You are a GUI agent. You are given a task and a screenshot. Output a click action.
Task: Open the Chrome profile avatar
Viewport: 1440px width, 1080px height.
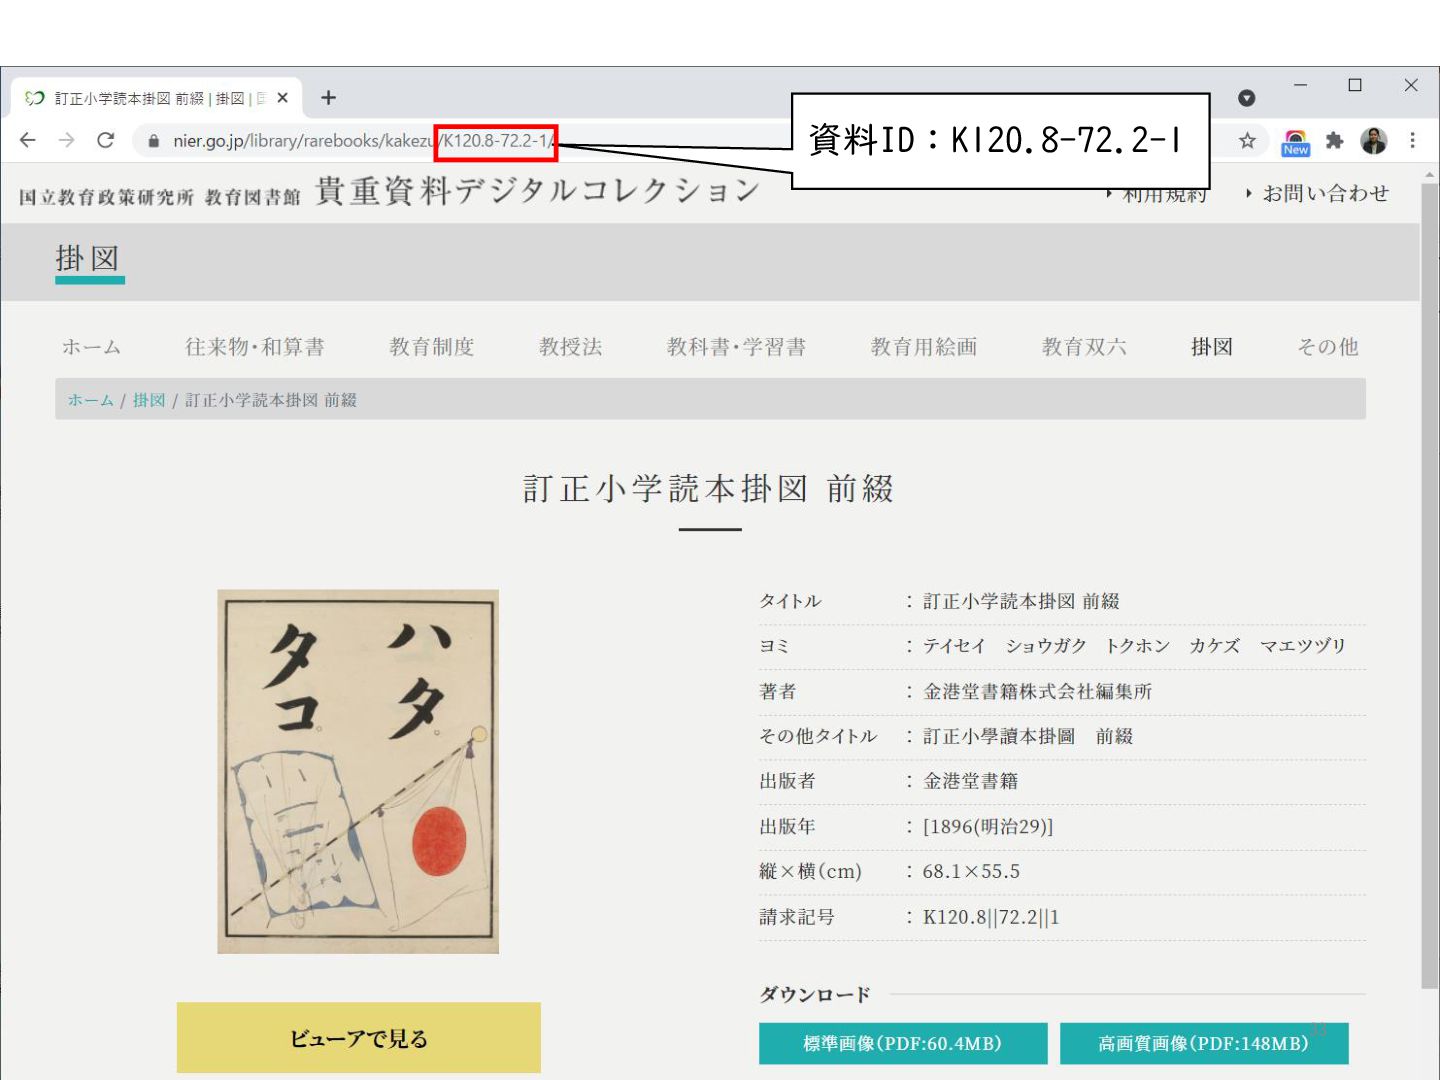(1374, 141)
